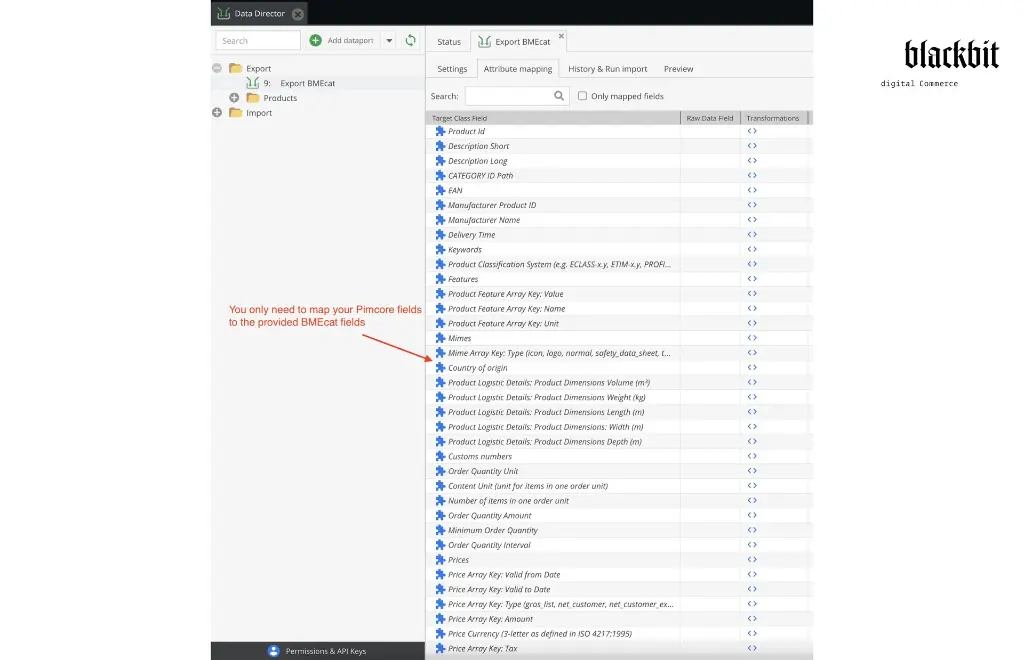
Task: Click the Transformations column header
Action: (x=774, y=118)
